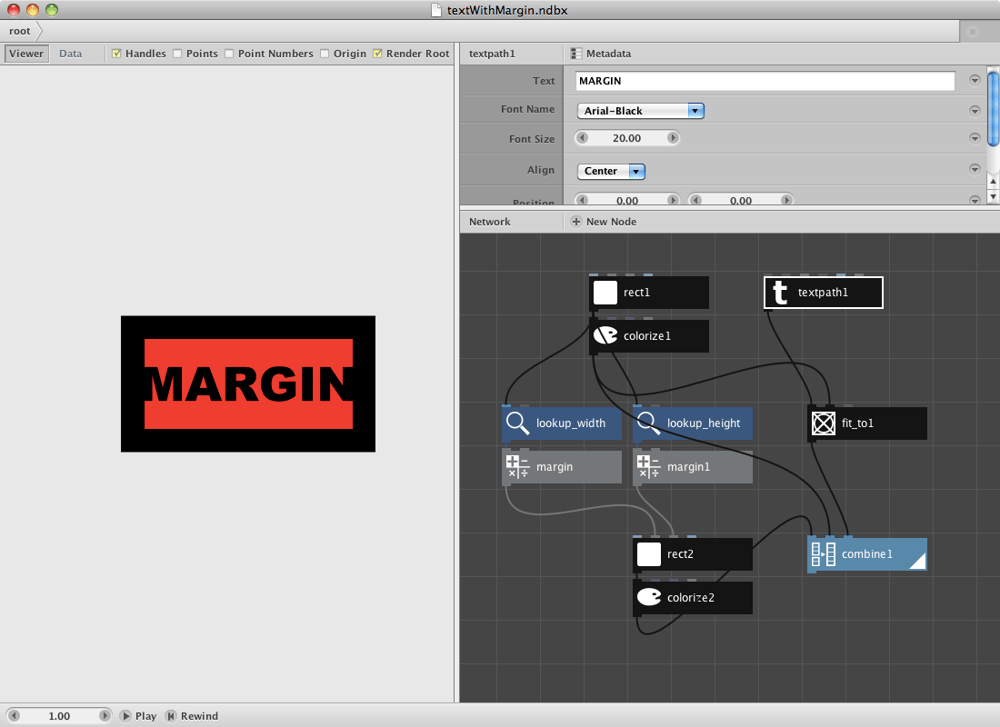1000x727 pixels.
Task: Open the Text parameter options arrow
Action: tap(974, 80)
